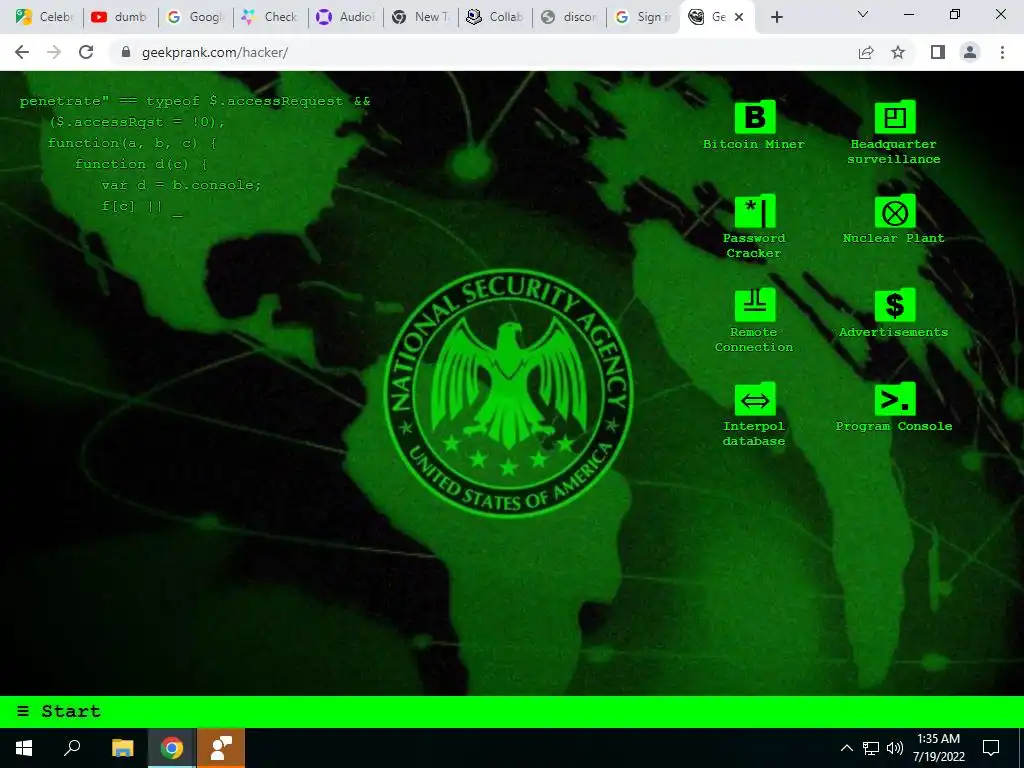The height and width of the screenshot is (768, 1024).
Task: Switch to the YouTube dumb tab
Action: click(119, 17)
